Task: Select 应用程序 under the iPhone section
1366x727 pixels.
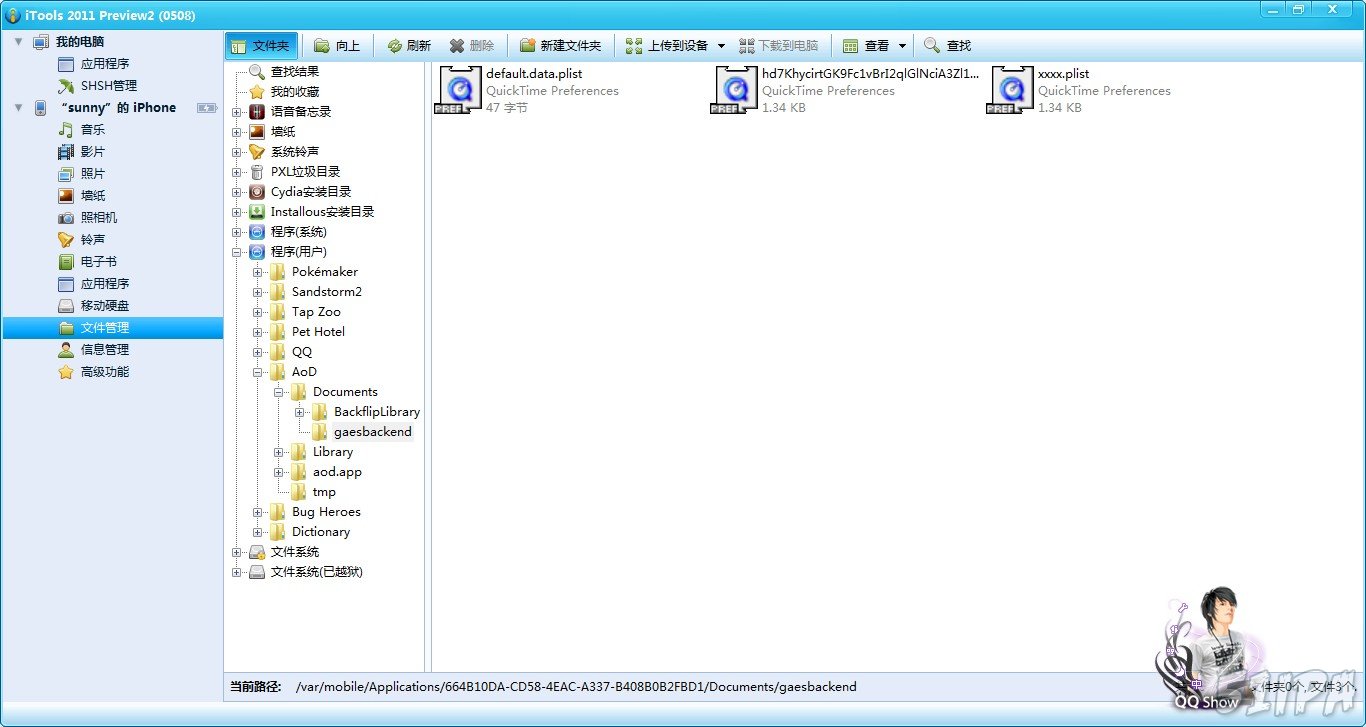Action: [105, 284]
